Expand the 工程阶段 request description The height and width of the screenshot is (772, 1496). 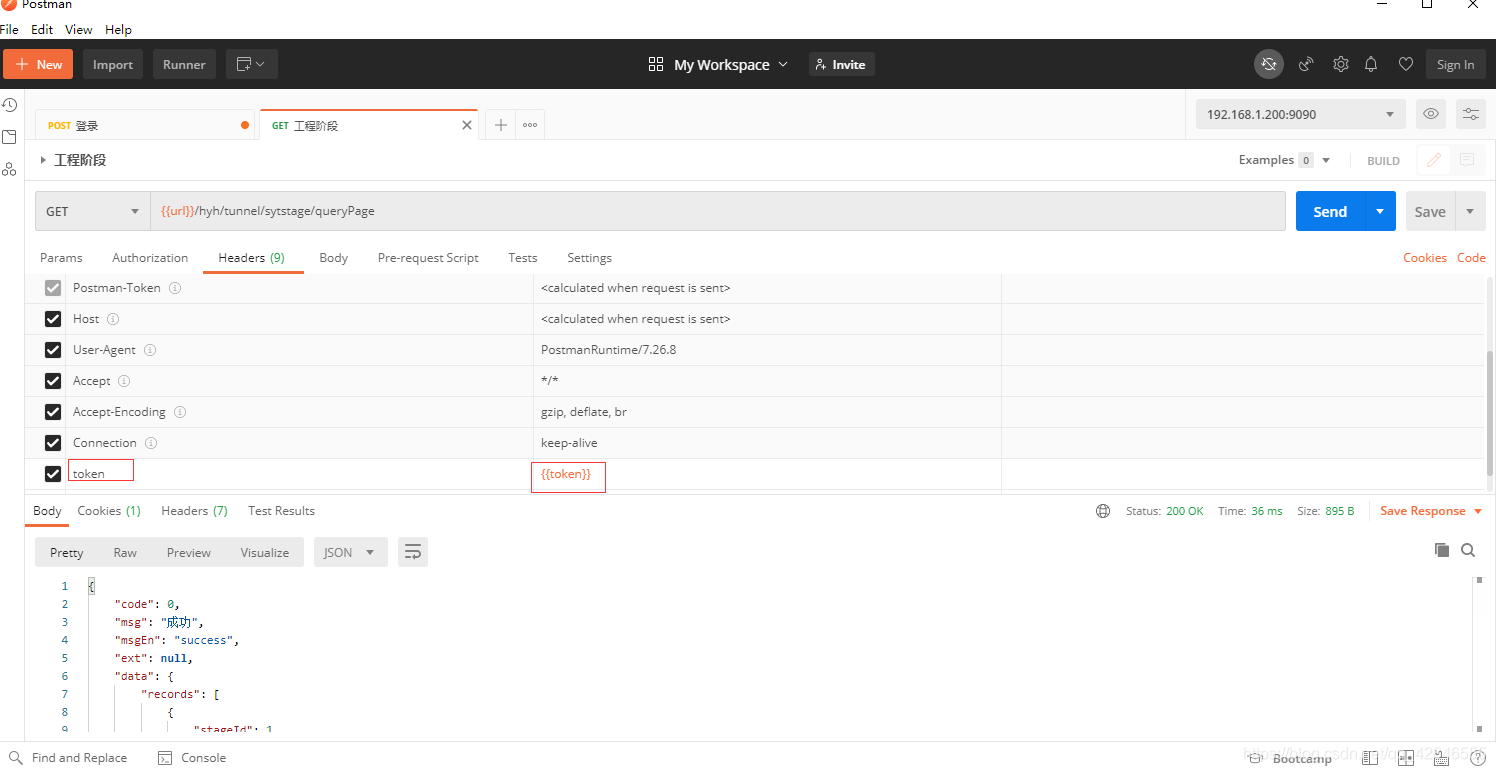pos(43,160)
